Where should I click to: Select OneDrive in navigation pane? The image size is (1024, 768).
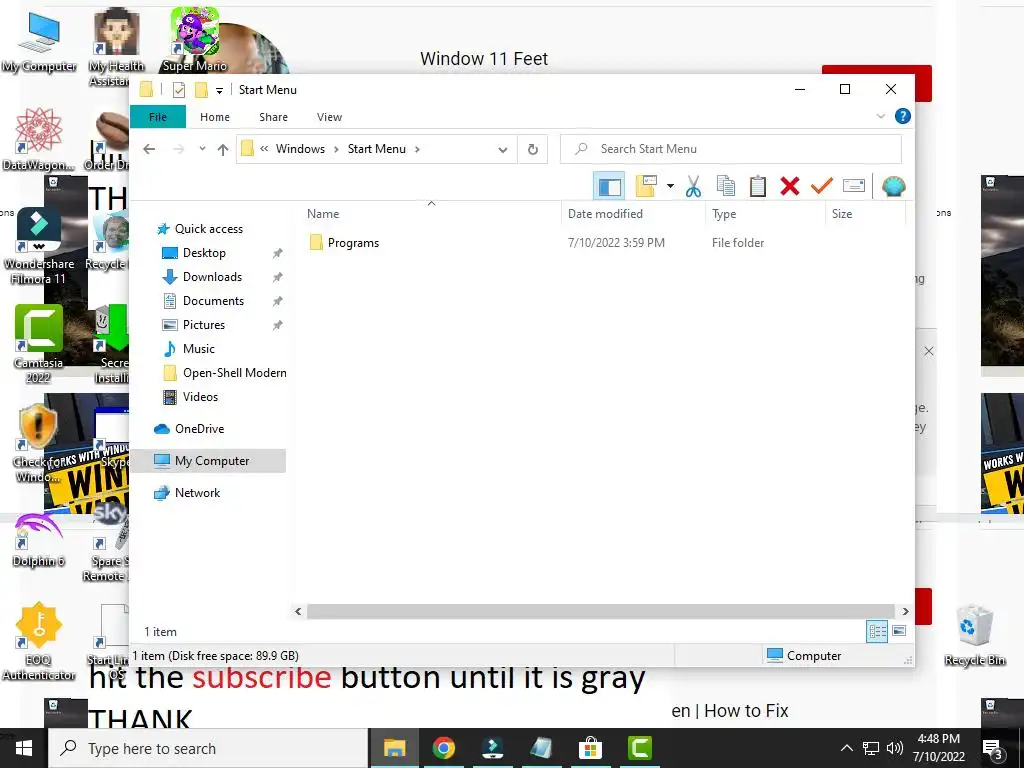tap(199, 429)
